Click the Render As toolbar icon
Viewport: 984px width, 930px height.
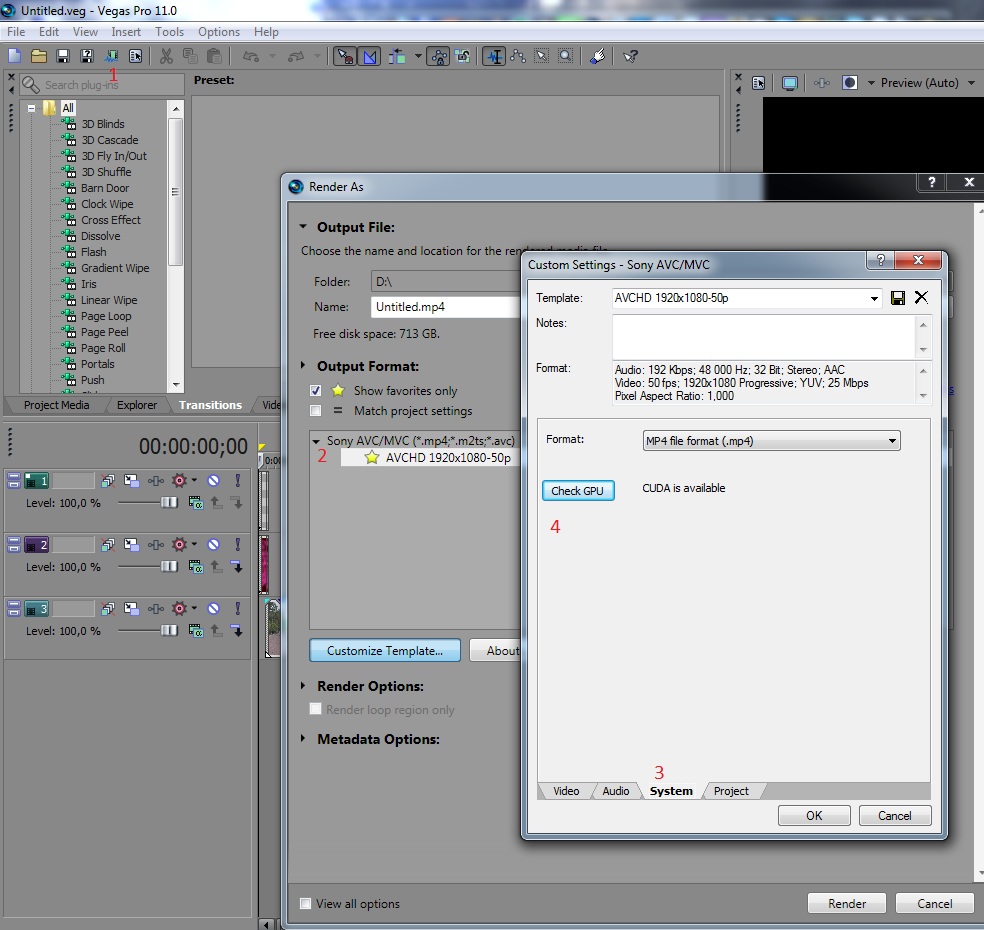point(111,56)
